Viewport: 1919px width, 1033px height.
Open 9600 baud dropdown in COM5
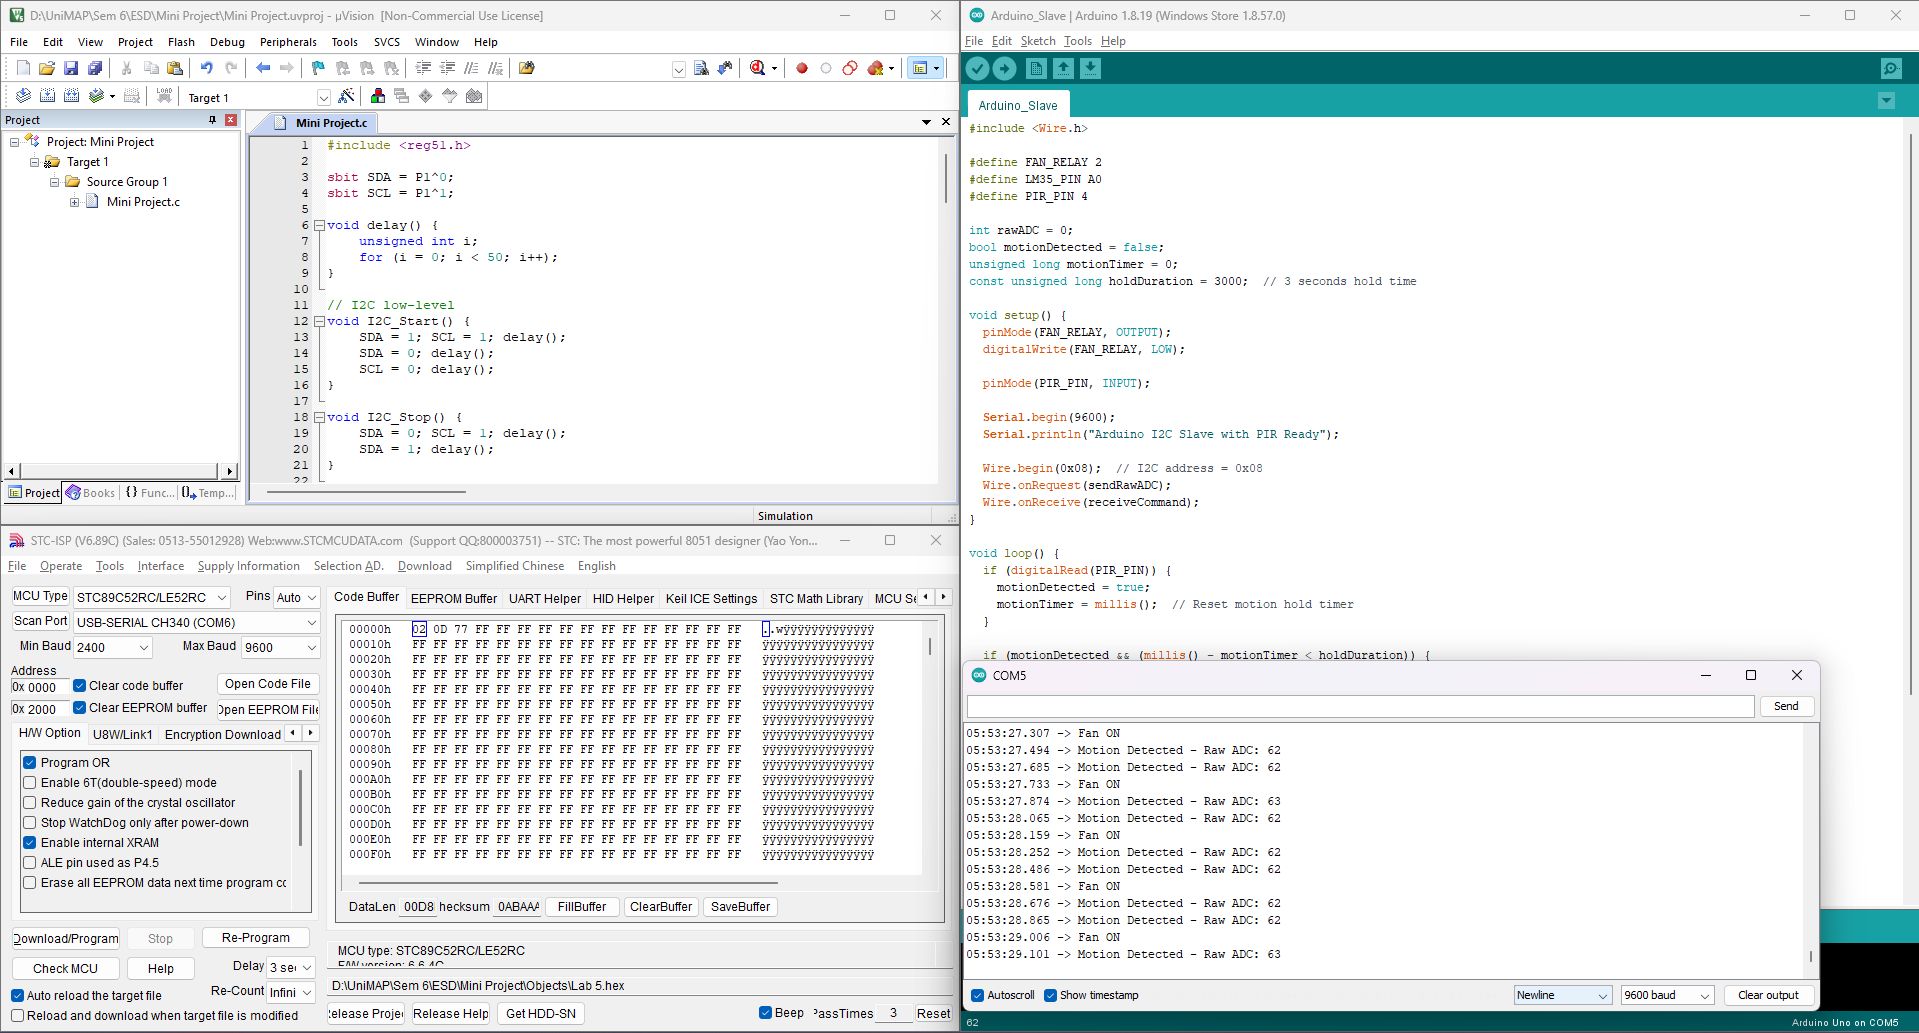(1667, 995)
